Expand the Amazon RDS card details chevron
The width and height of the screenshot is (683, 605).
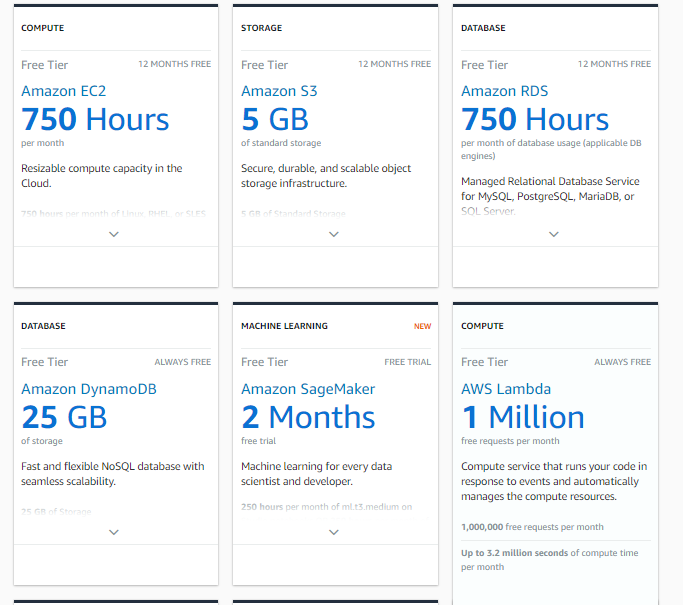click(554, 234)
